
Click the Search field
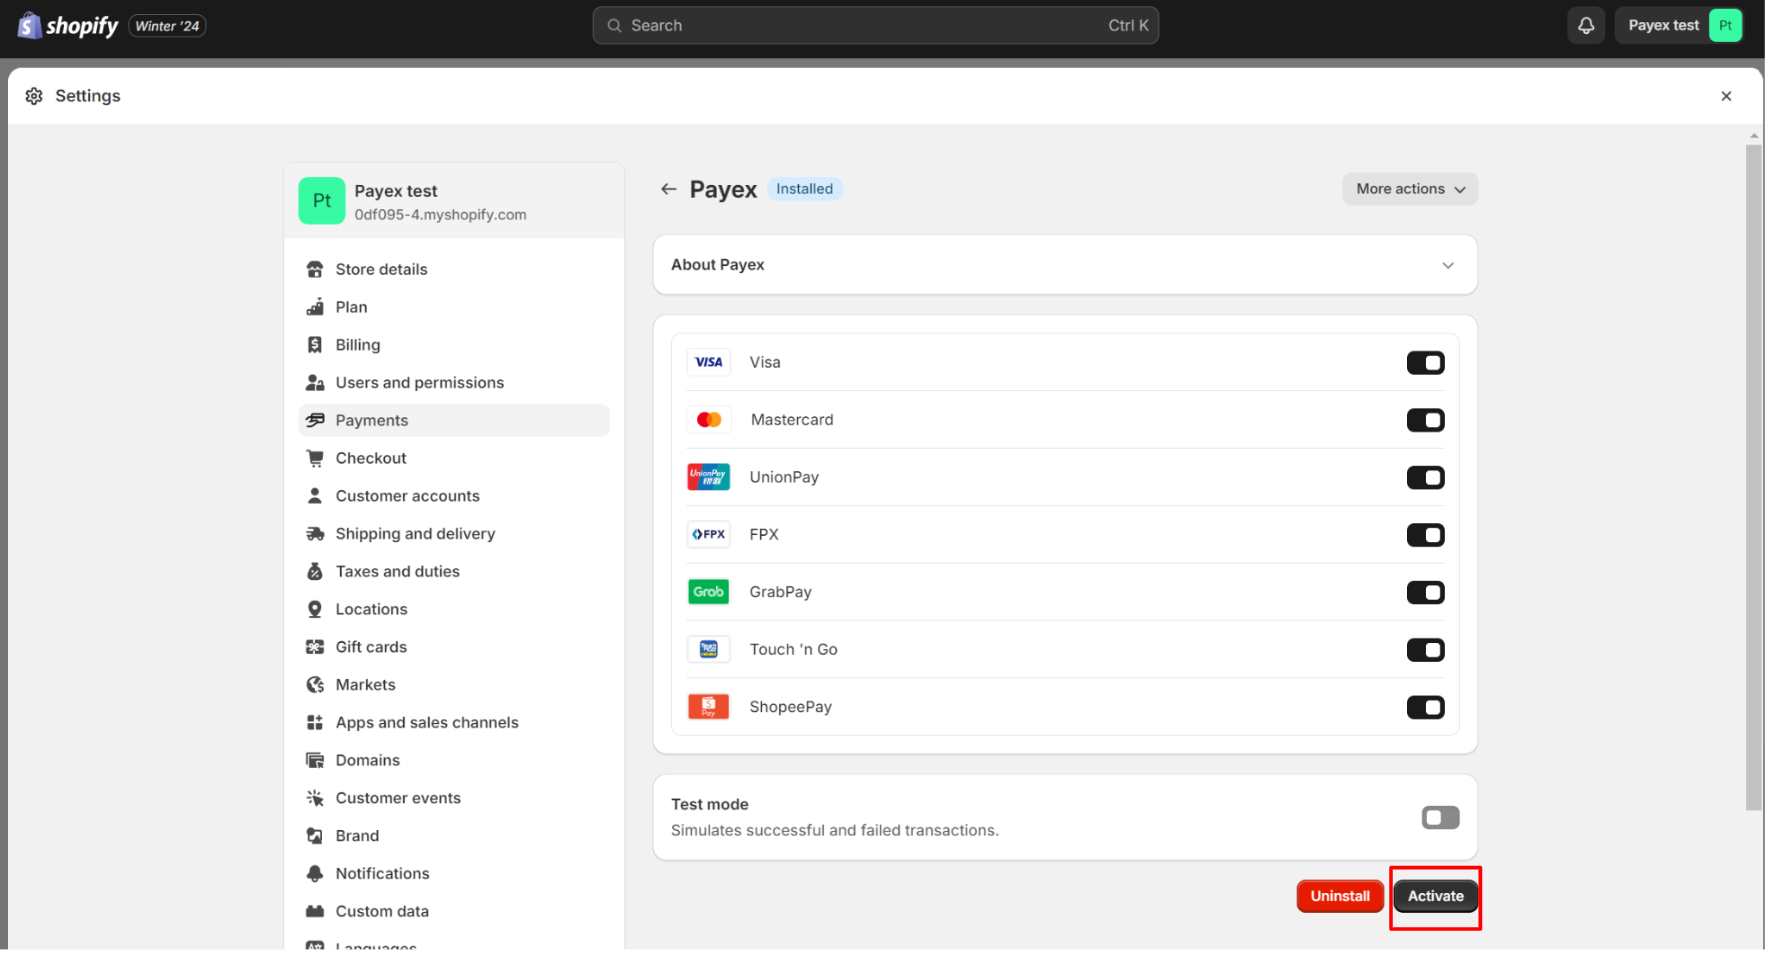coord(875,25)
